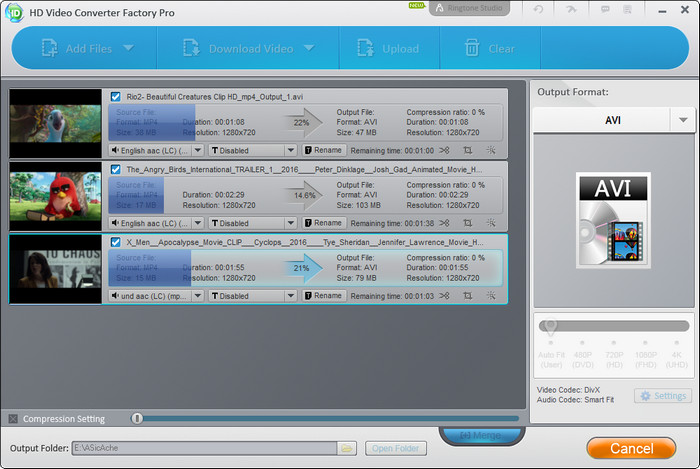This screenshot has height=469, width=700.
Task: Open the Ringtone Studio tab
Action: point(469,9)
